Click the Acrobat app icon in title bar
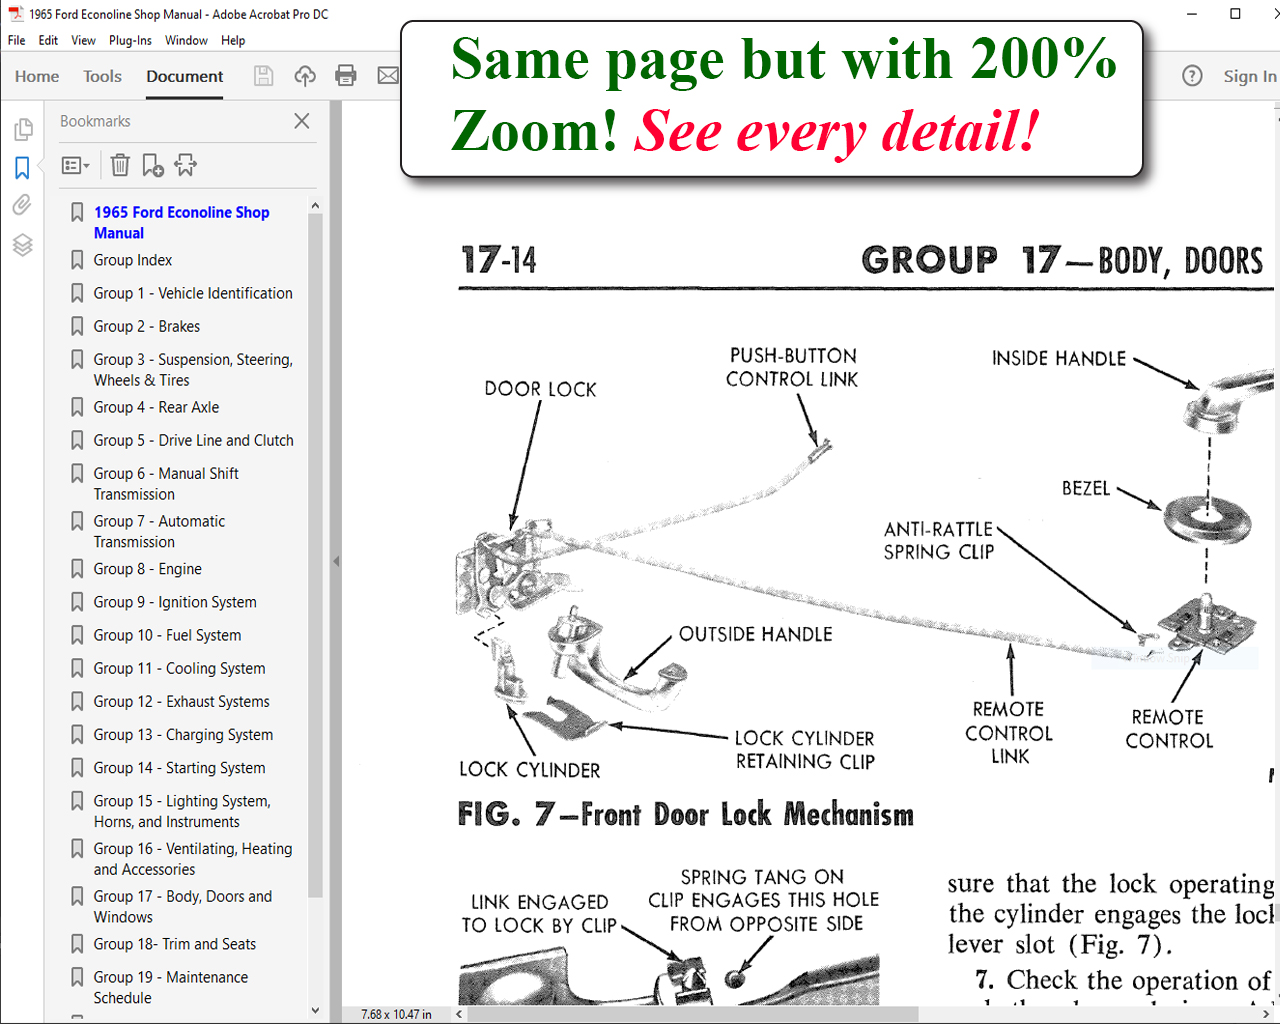 (15, 14)
